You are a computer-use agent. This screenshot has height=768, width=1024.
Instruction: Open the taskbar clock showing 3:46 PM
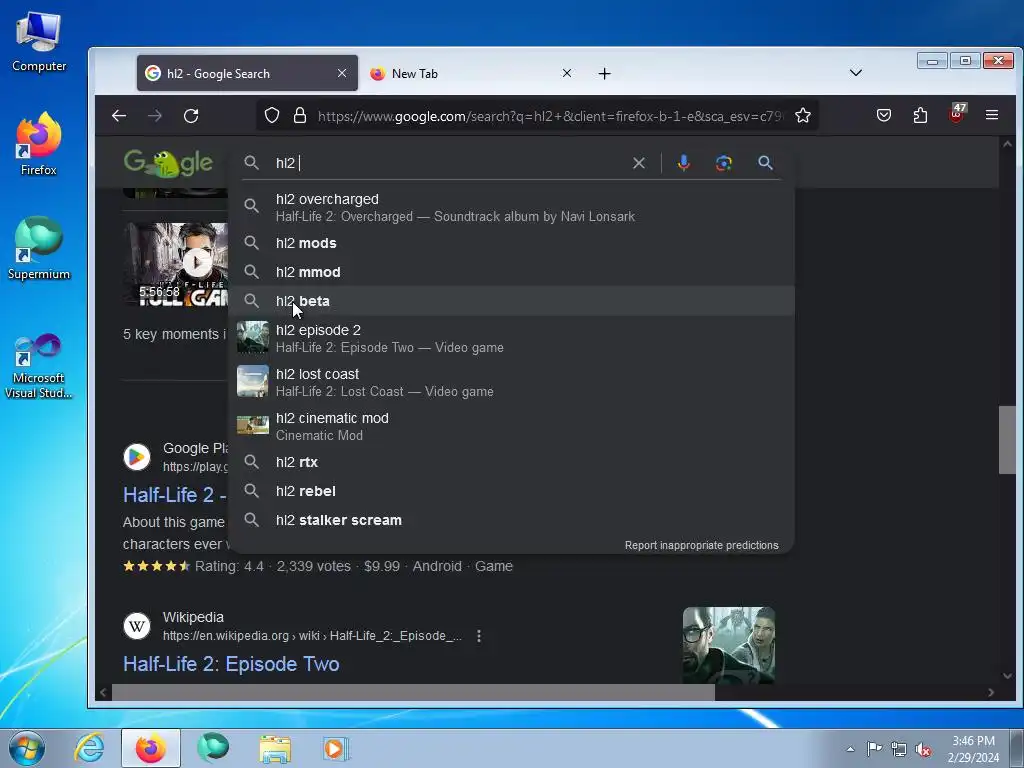[x=973, y=749]
